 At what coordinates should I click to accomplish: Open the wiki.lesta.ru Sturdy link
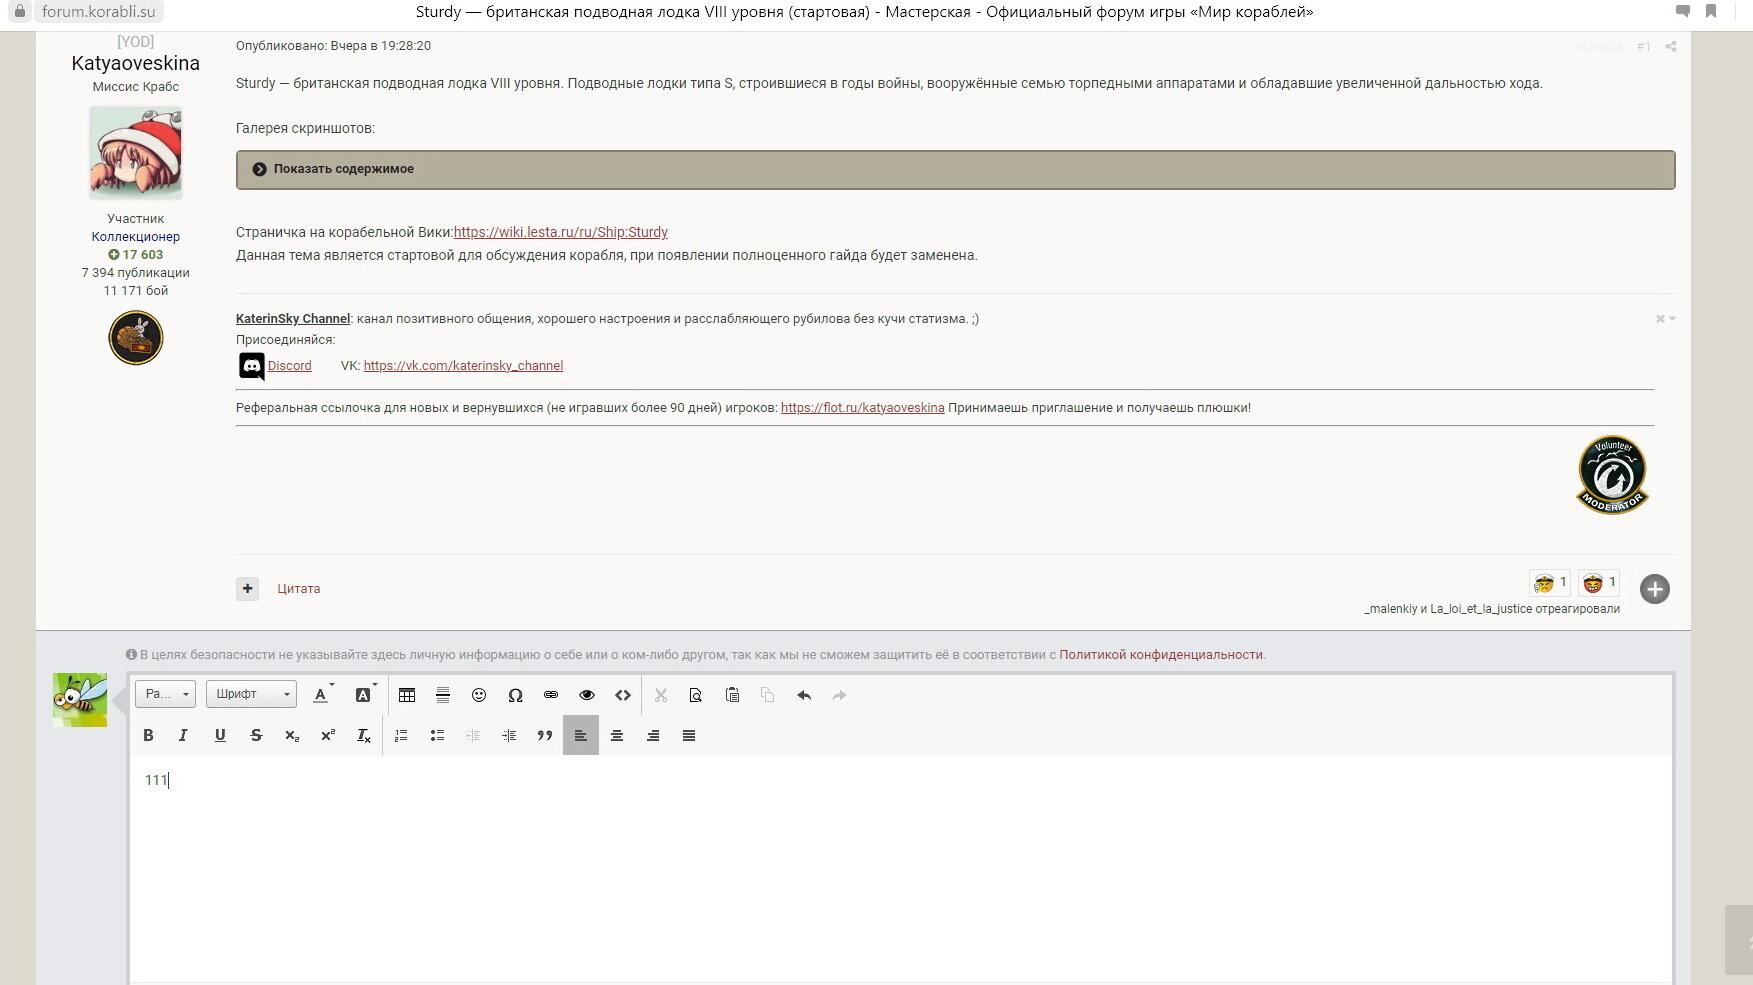[x=560, y=232]
